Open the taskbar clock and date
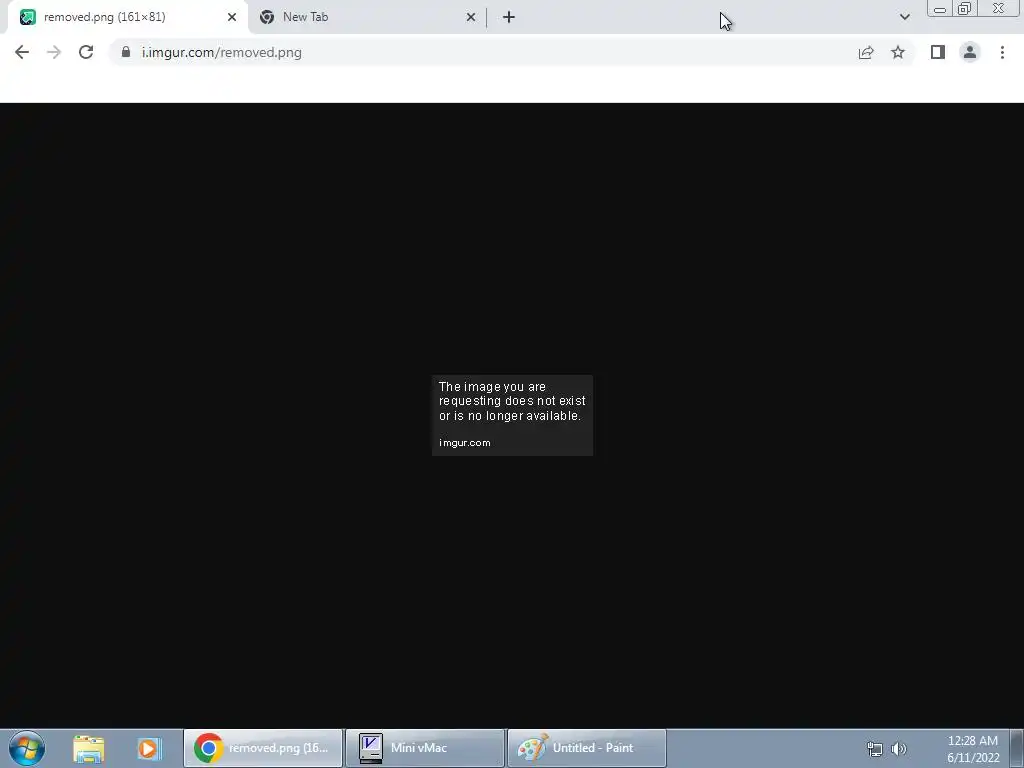The width and height of the screenshot is (1024, 768). coord(973,749)
